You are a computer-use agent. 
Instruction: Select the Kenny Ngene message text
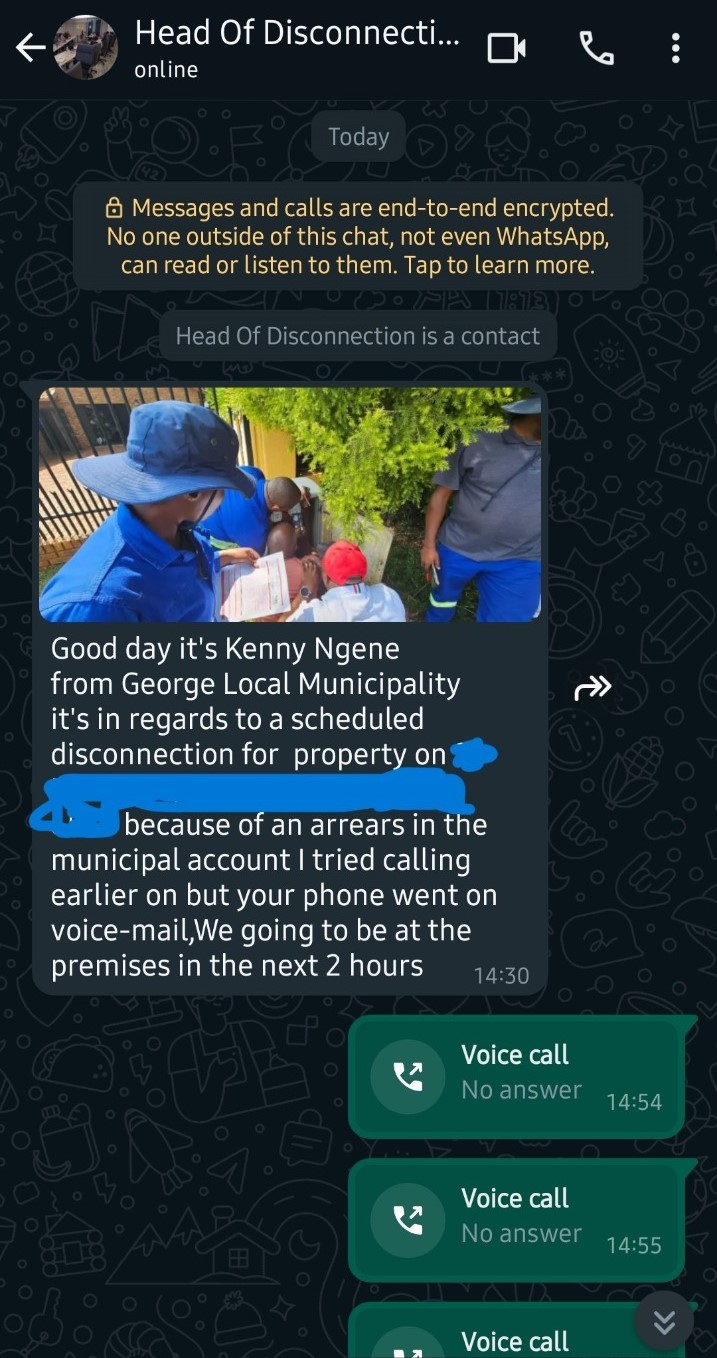click(x=274, y=808)
